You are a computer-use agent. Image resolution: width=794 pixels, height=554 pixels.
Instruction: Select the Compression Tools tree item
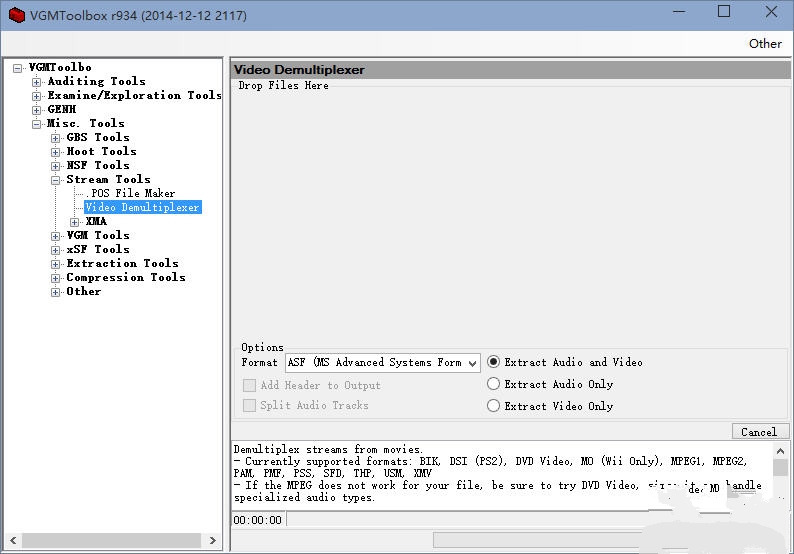(x=125, y=278)
